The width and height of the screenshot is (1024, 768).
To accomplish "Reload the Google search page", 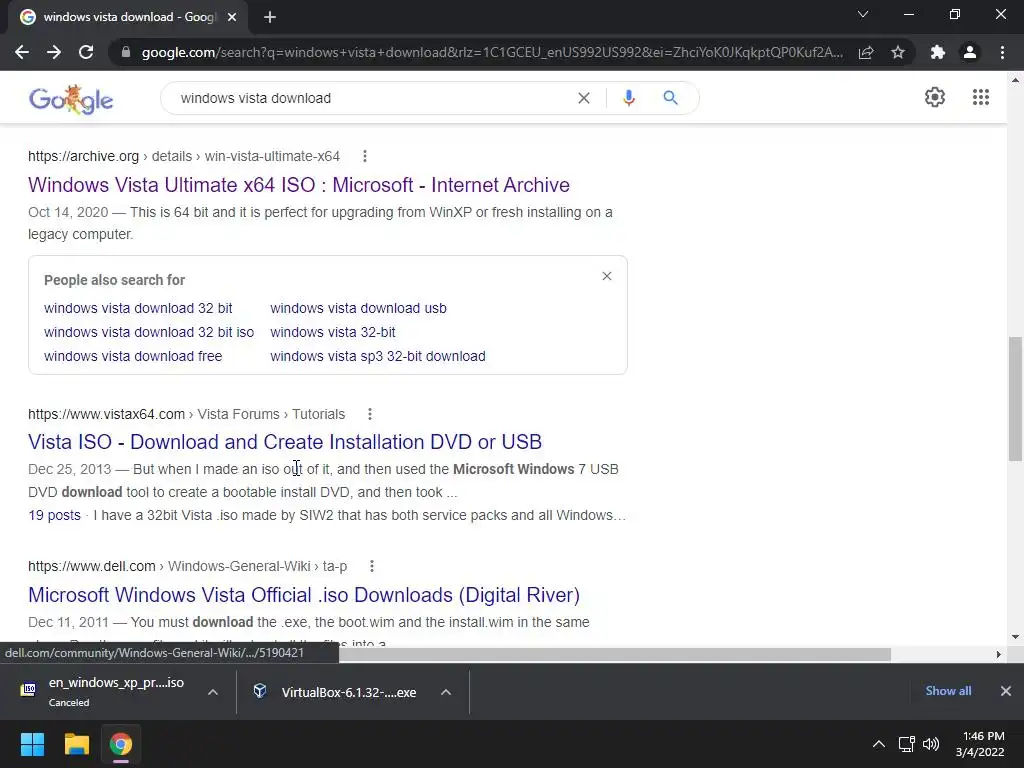I will click(x=86, y=52).
